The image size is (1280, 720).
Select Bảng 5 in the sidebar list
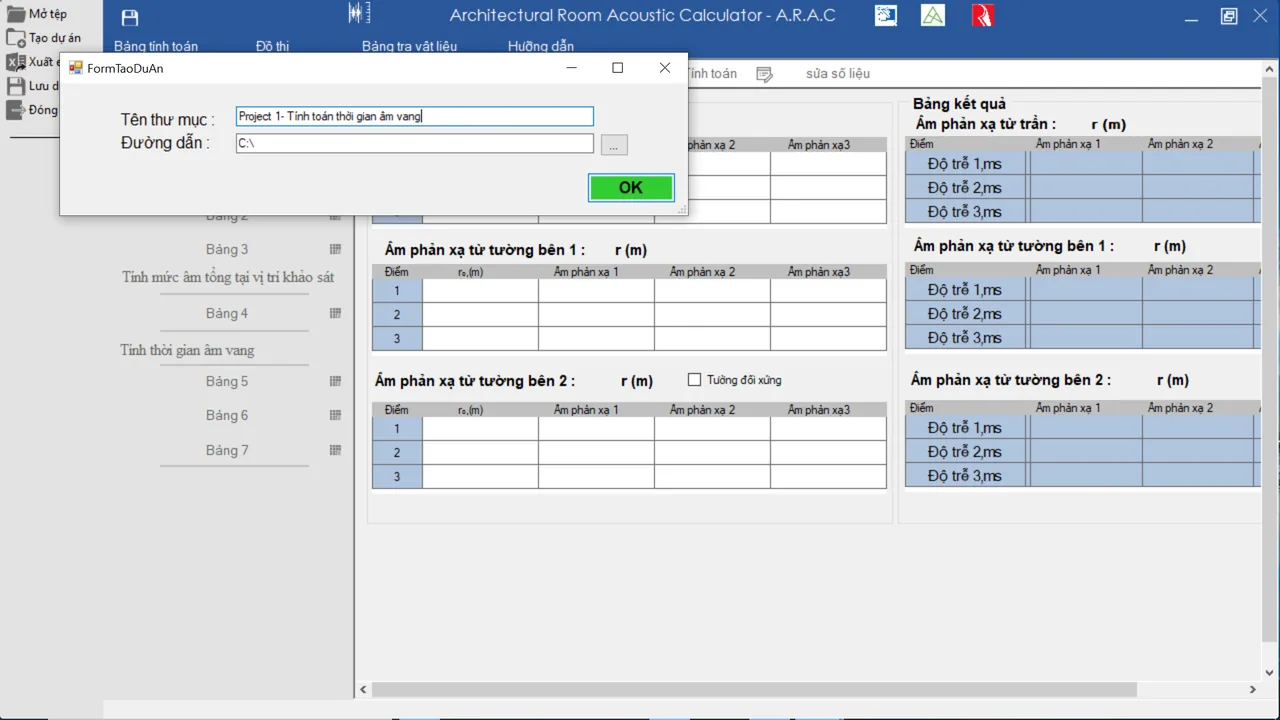point(227,381)
